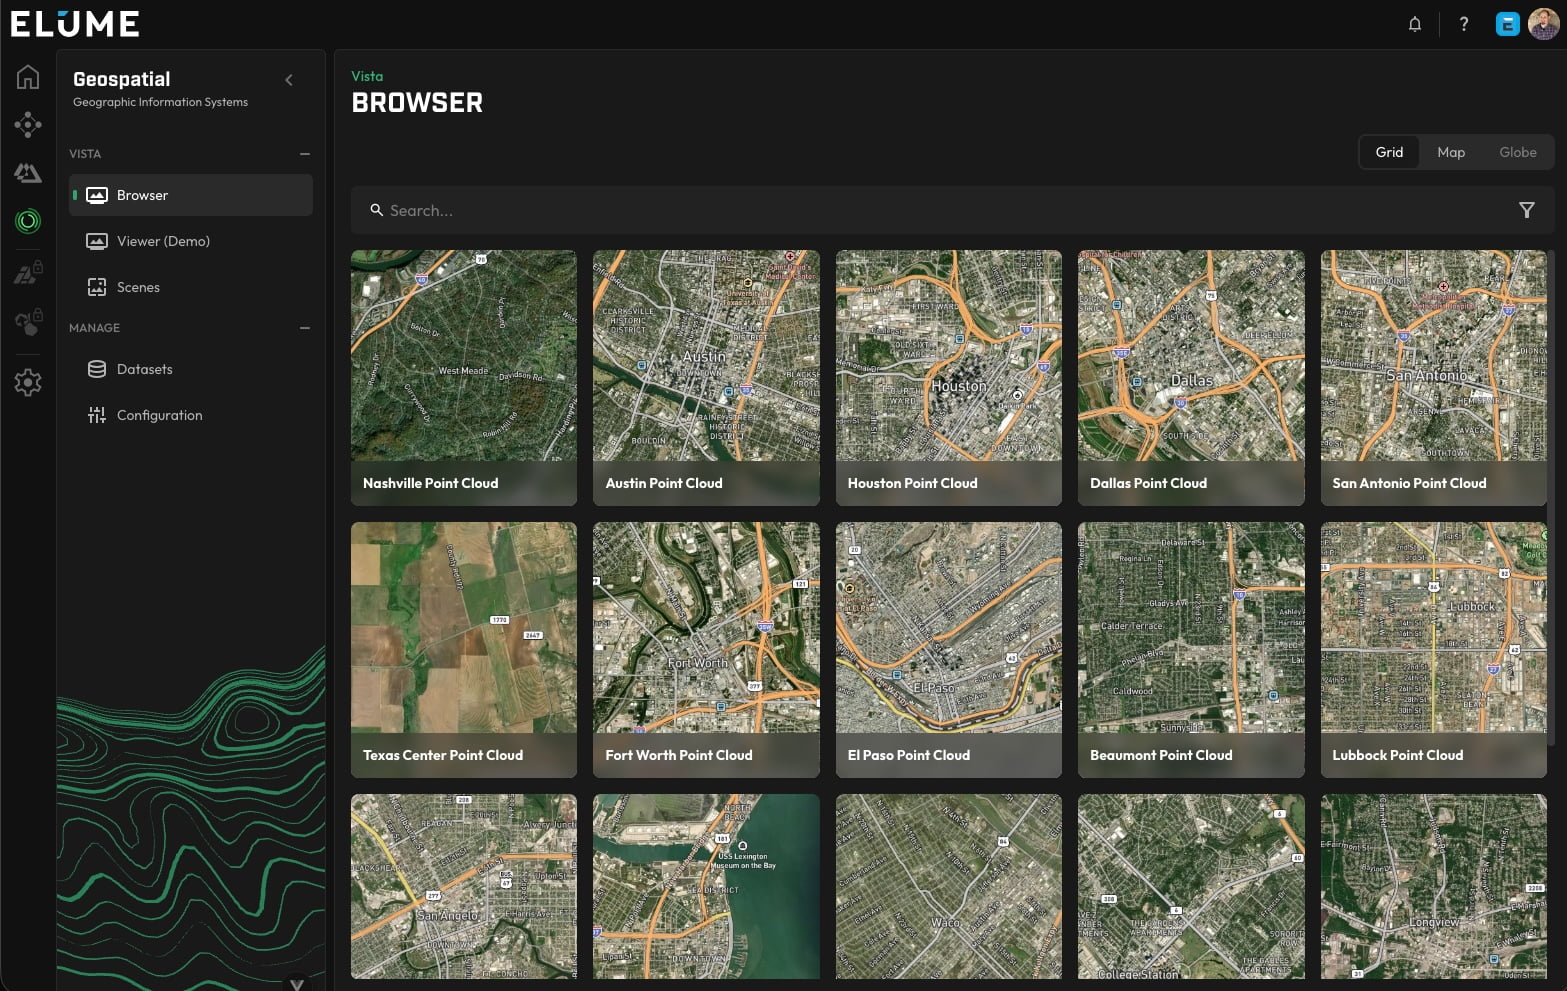Collapse the VISTA section

pyautogui.click(x=304, y=154)
